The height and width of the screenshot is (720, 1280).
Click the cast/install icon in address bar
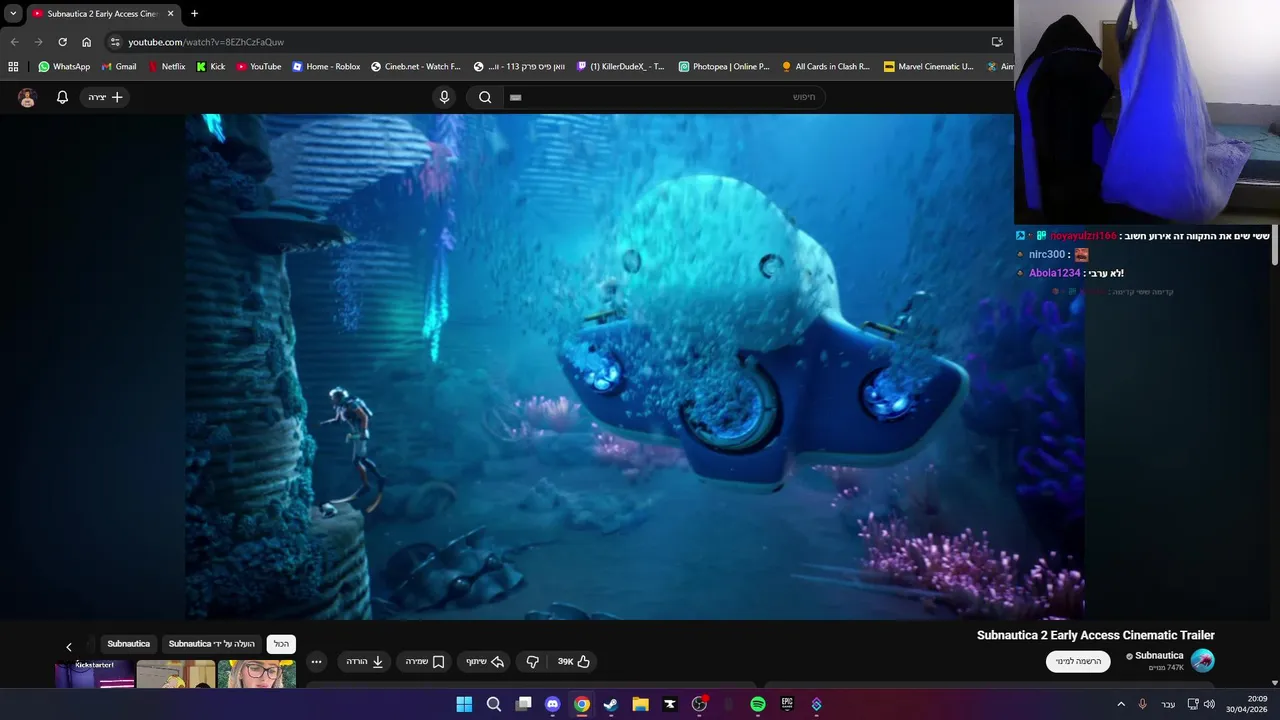coord(996,42)
